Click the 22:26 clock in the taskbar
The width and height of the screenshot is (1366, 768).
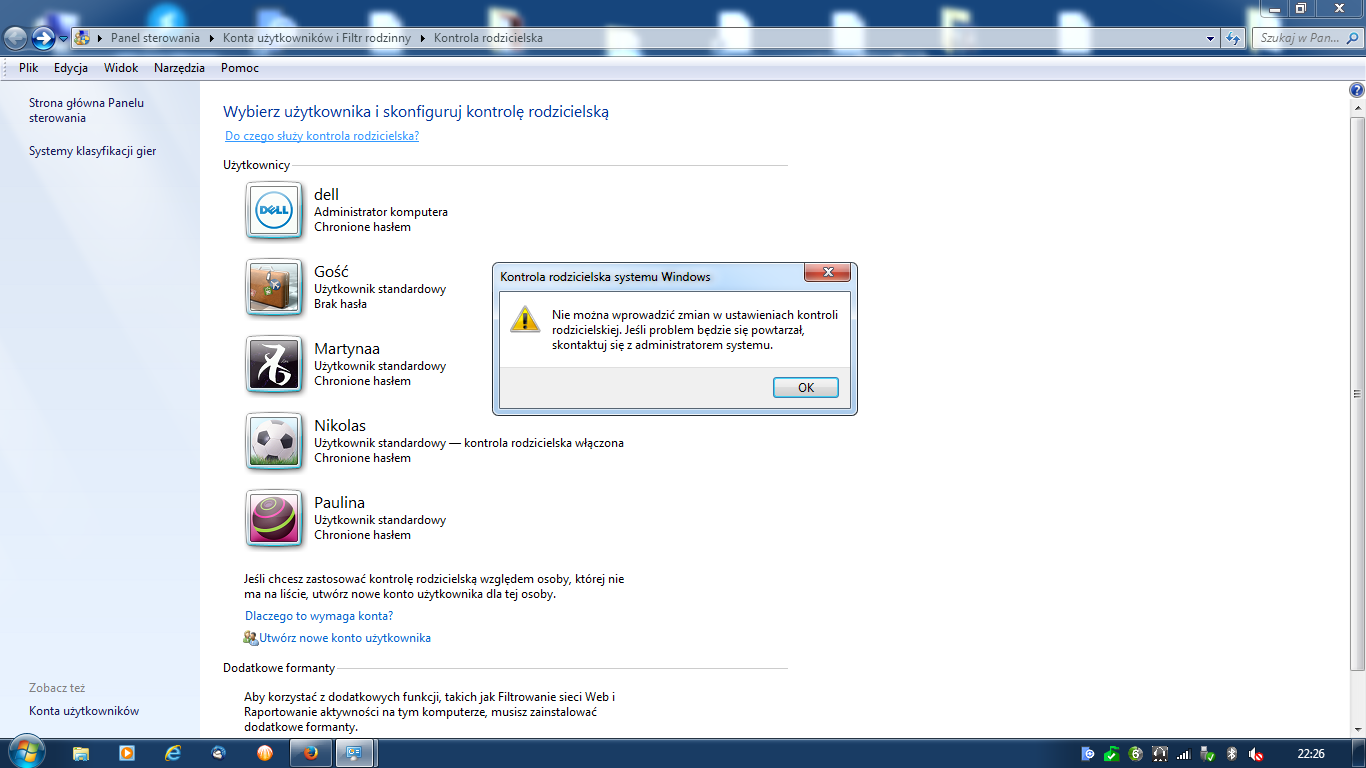coord(1311,754)
